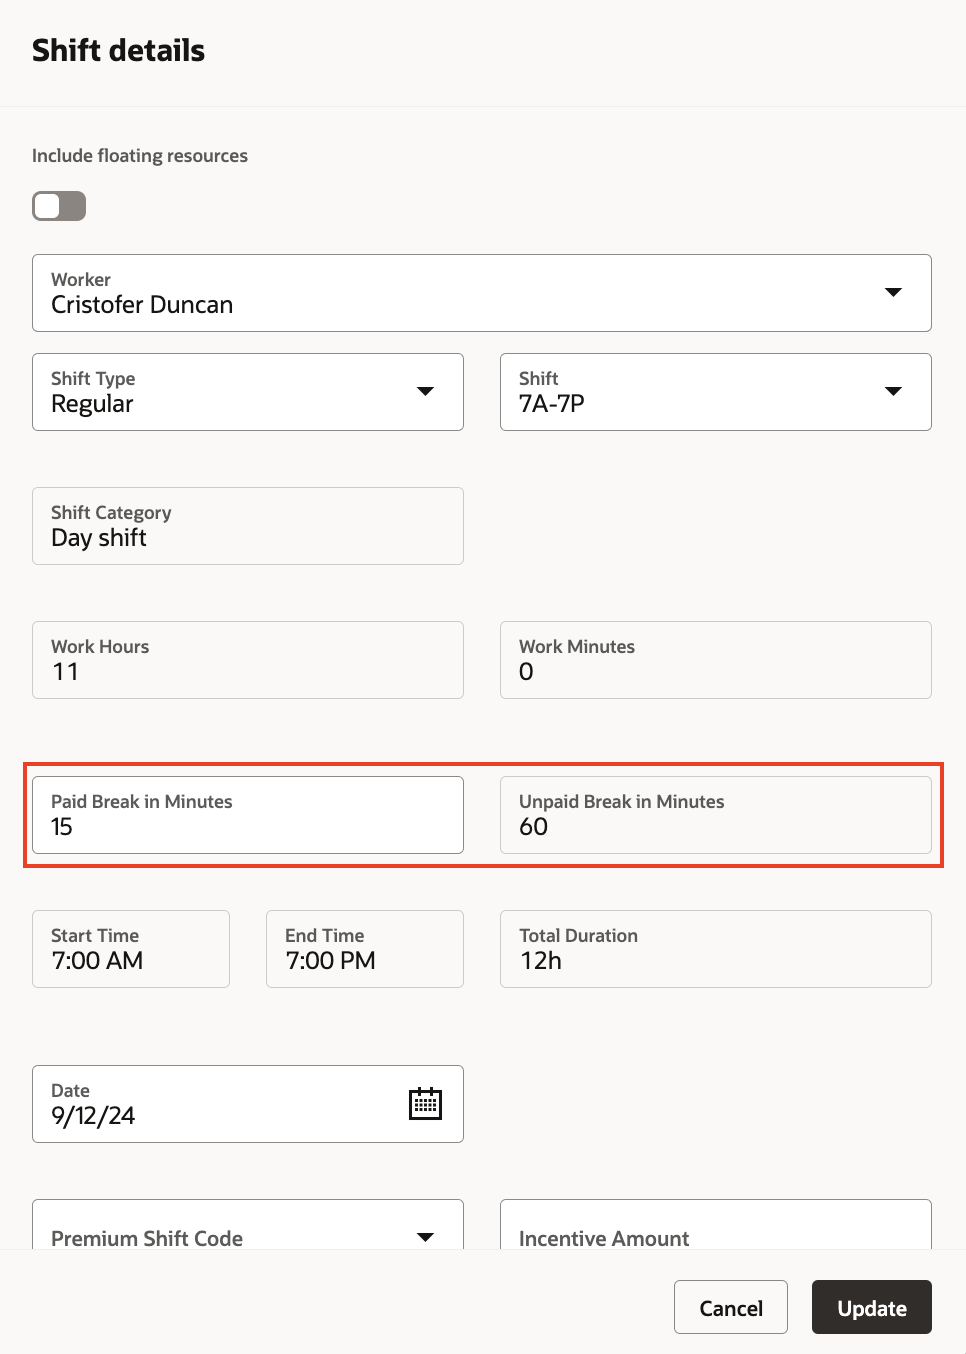Click the Start Time field

pos(131,949)
